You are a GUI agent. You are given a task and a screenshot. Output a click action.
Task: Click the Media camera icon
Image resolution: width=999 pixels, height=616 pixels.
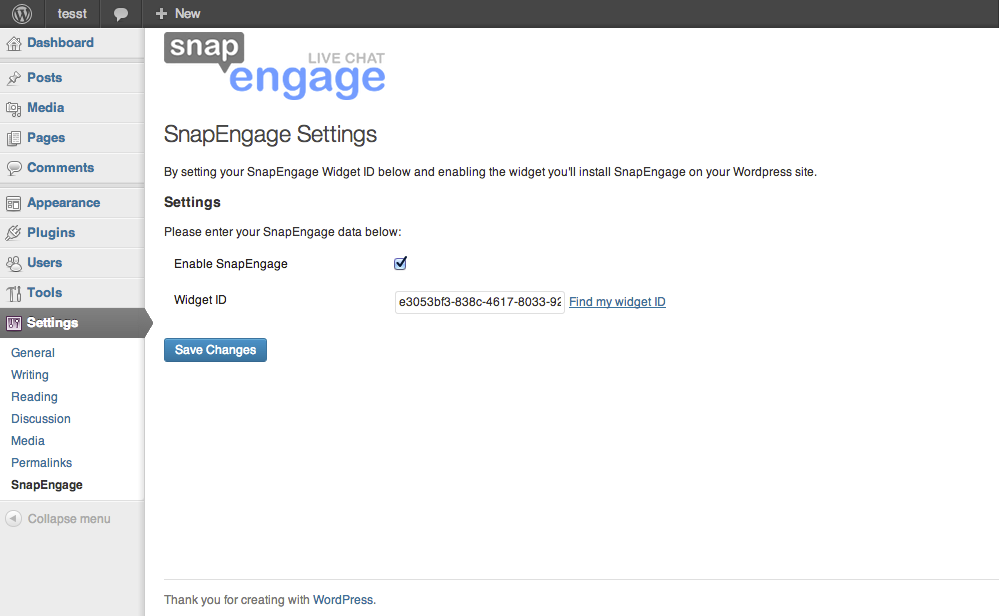coord(13,108)
